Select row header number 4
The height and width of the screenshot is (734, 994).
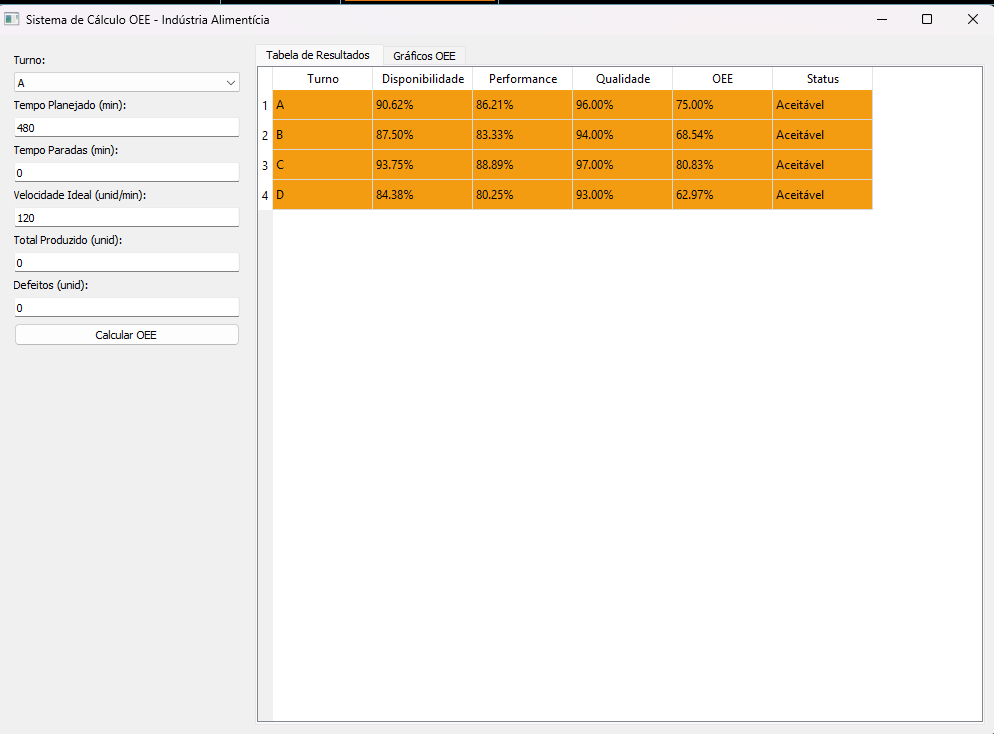tap(265, 195)
